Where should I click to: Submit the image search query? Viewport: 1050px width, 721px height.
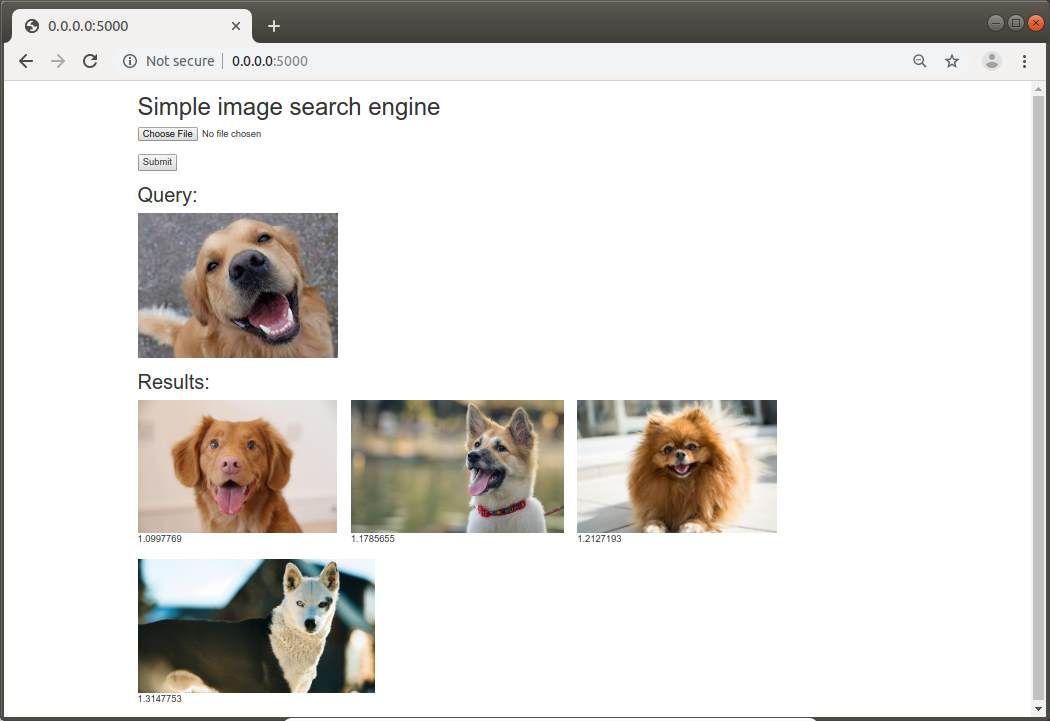point(157,161)
